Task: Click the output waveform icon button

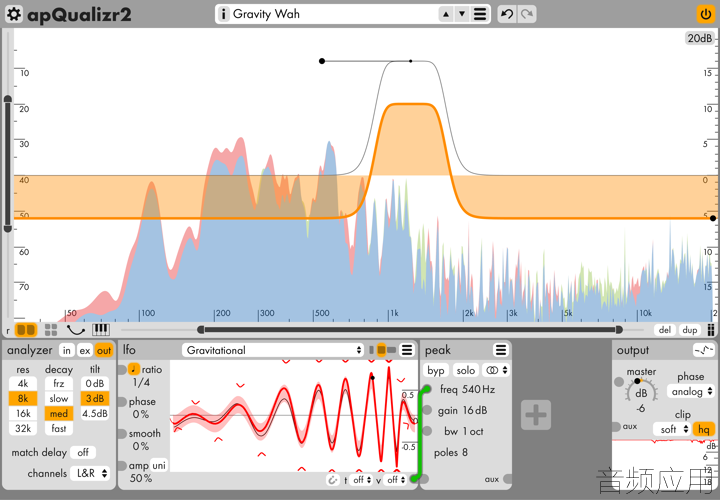Action: (703, 350)
